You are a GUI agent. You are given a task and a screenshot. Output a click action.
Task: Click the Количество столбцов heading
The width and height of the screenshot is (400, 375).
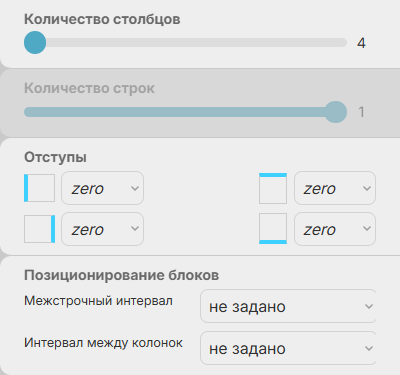pos(102,19)
